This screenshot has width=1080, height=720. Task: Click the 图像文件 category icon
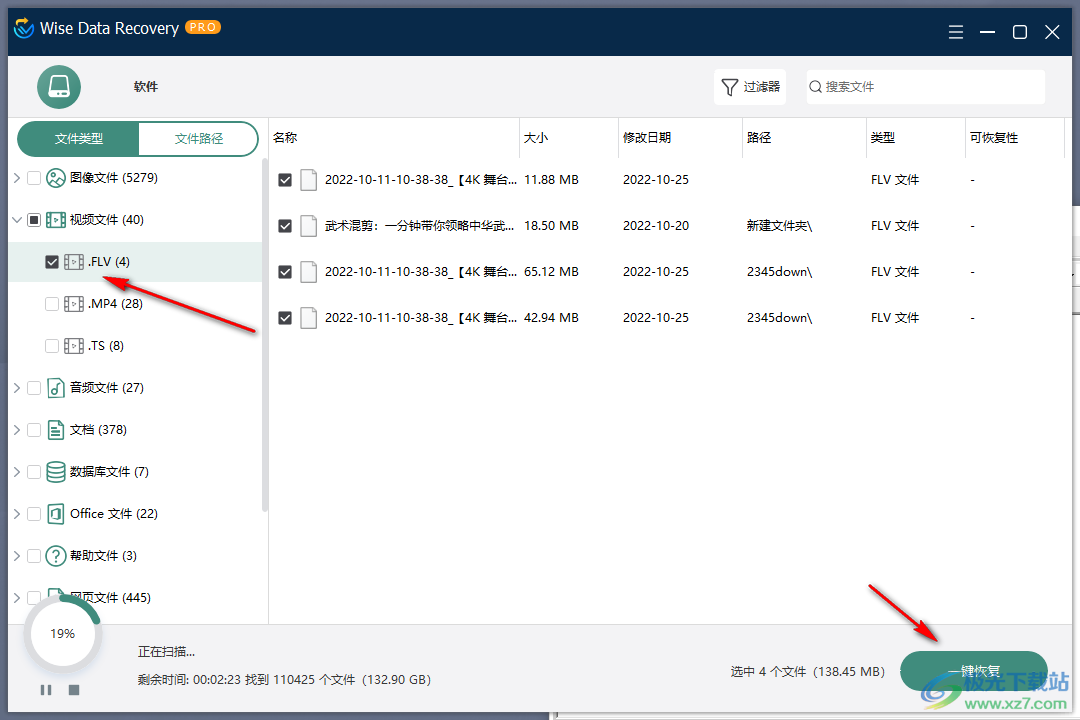(x=56, y=178)
